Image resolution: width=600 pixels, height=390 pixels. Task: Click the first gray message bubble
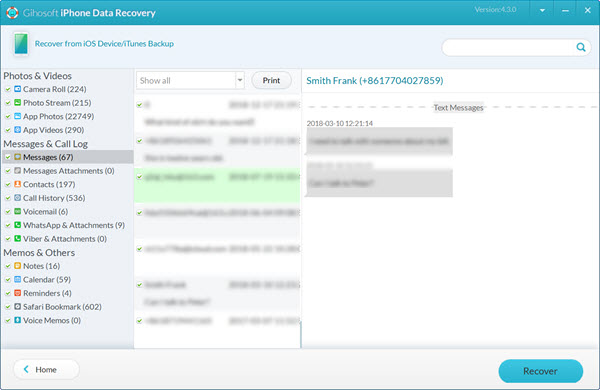click(x=379, y=141)
